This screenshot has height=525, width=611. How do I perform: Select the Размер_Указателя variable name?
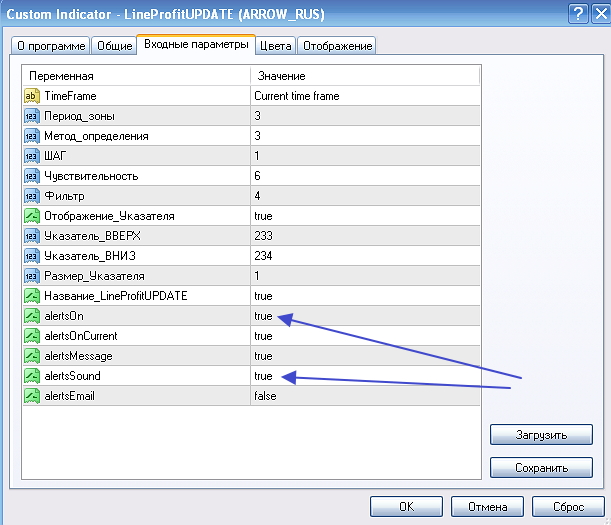point(94,276)
